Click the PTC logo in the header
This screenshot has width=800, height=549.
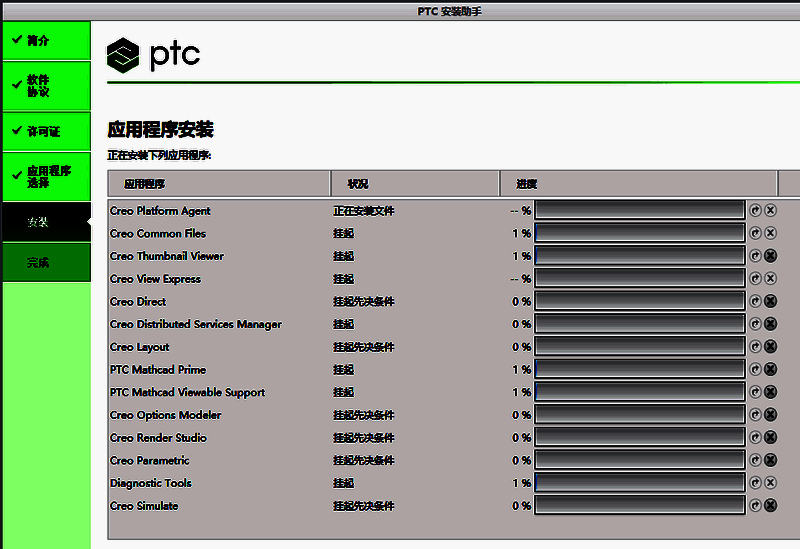pos(153,56)
